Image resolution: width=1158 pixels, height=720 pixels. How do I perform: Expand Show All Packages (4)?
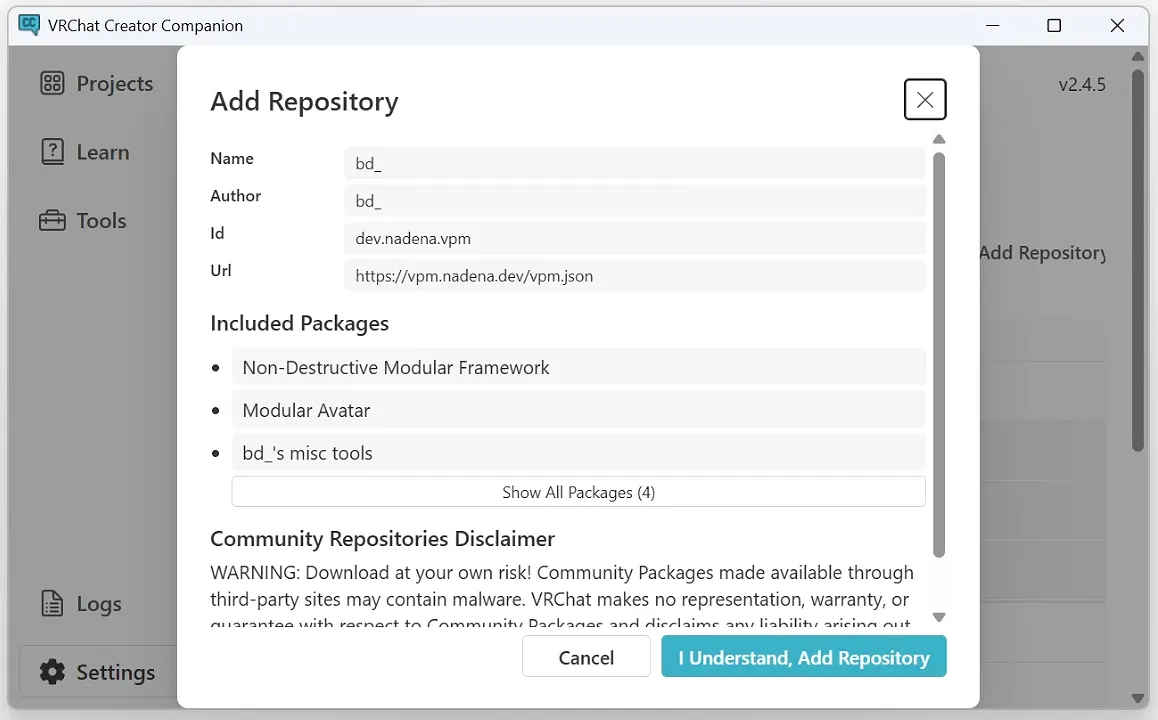pos(578,492)
